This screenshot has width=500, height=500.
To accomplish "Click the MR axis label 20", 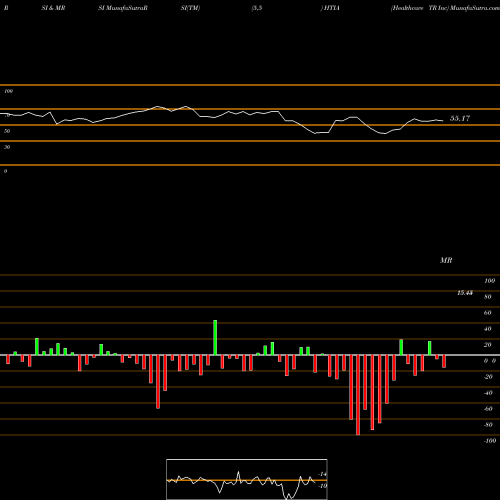I will (x=488, y=345).
